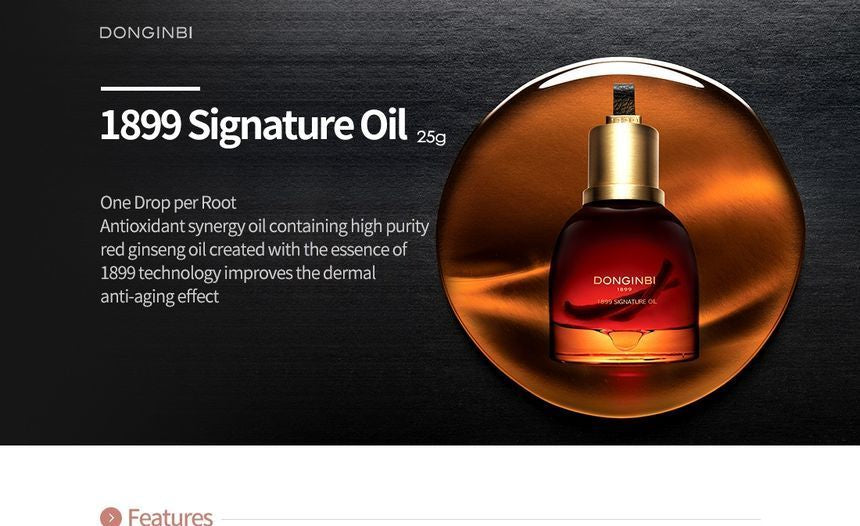Screen dimensions: 860x526
Task: Click the DONGINBI logo at top left
Action: [x=146, y=33]
